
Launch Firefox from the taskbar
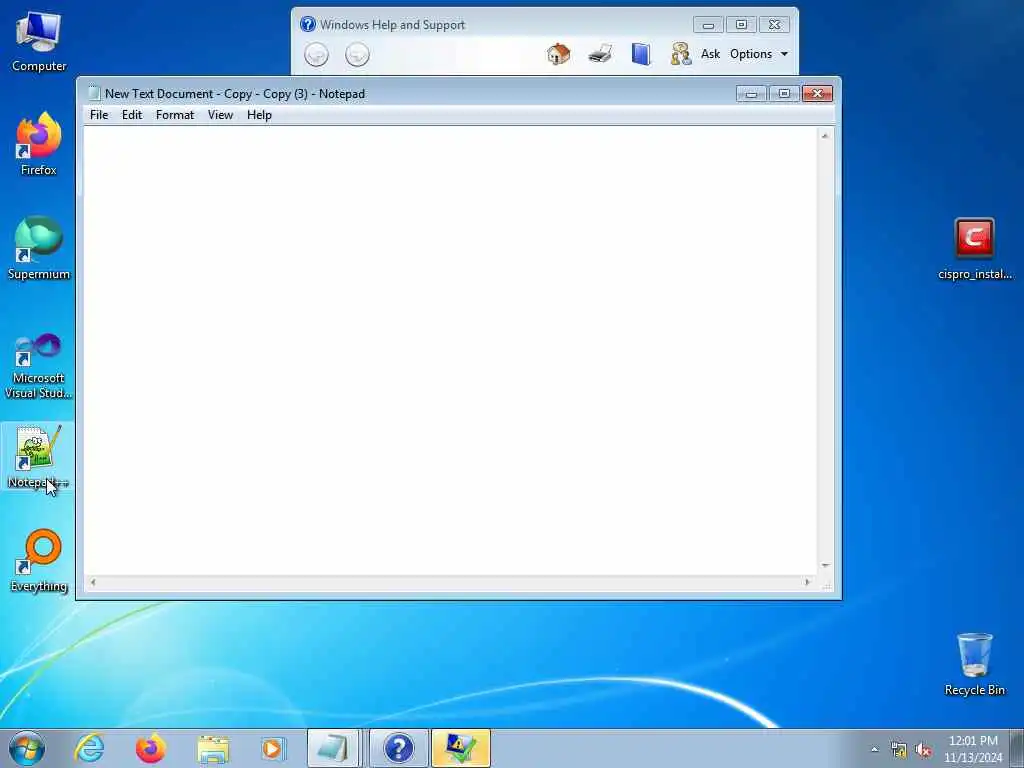coord(150,748)
